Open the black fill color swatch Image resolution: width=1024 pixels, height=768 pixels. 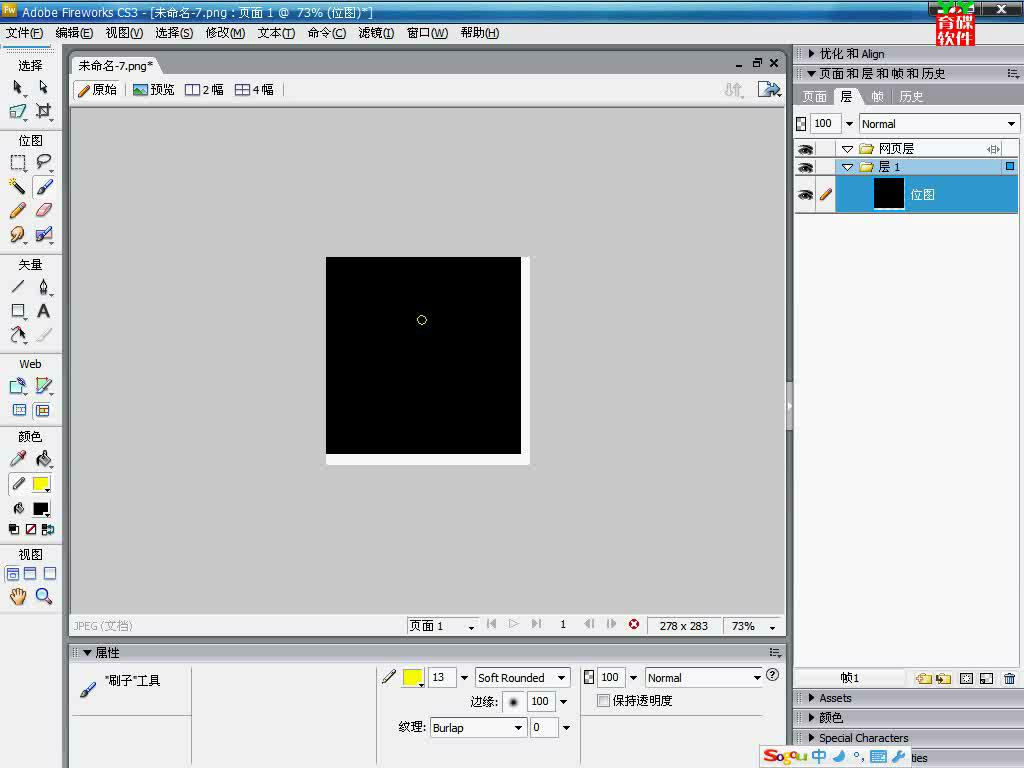41,509
